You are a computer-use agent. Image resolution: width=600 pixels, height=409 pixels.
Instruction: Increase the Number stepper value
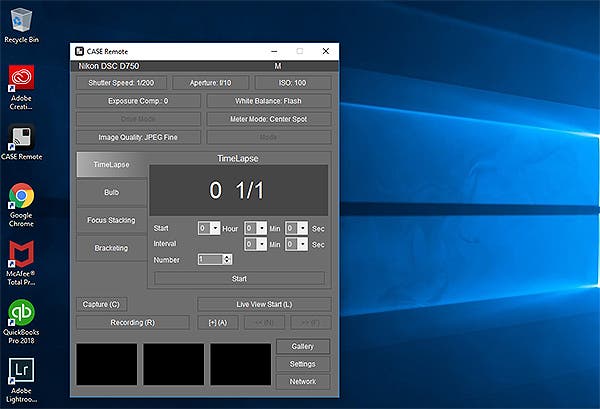click(x=227, y=257)
